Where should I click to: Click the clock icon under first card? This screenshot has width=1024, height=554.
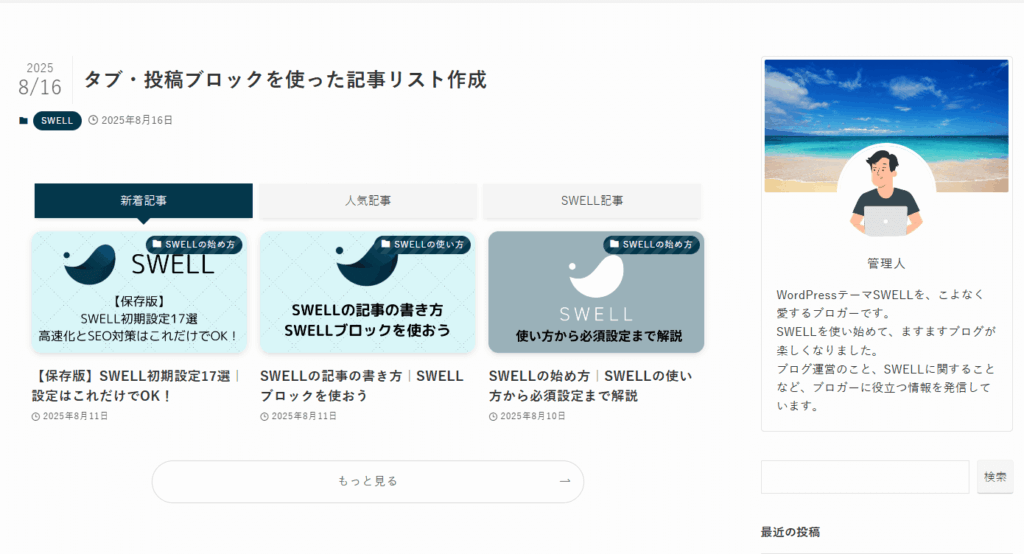36,416
